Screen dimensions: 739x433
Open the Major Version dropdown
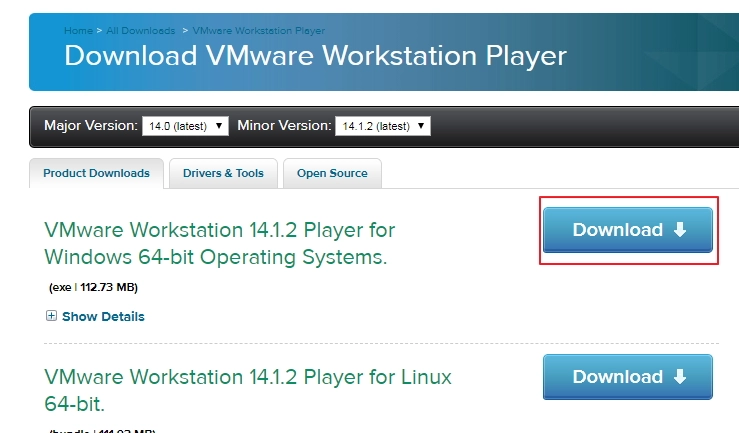pos(185,126)
